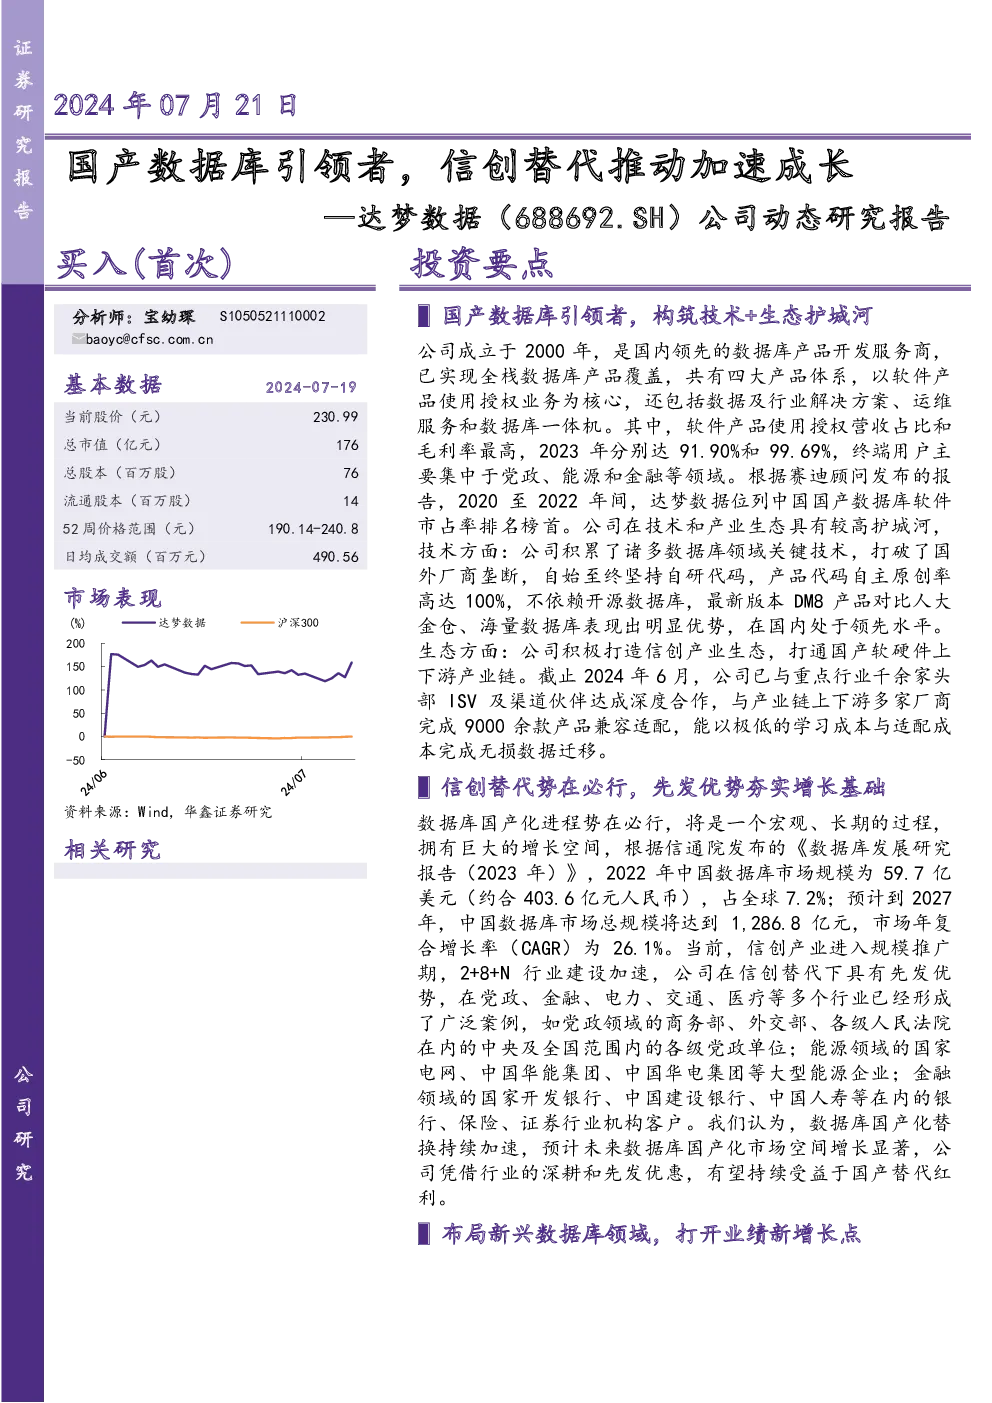Click the 投资要点 section heading
This screenshot has width=992, height=1403.
(482, 263)
